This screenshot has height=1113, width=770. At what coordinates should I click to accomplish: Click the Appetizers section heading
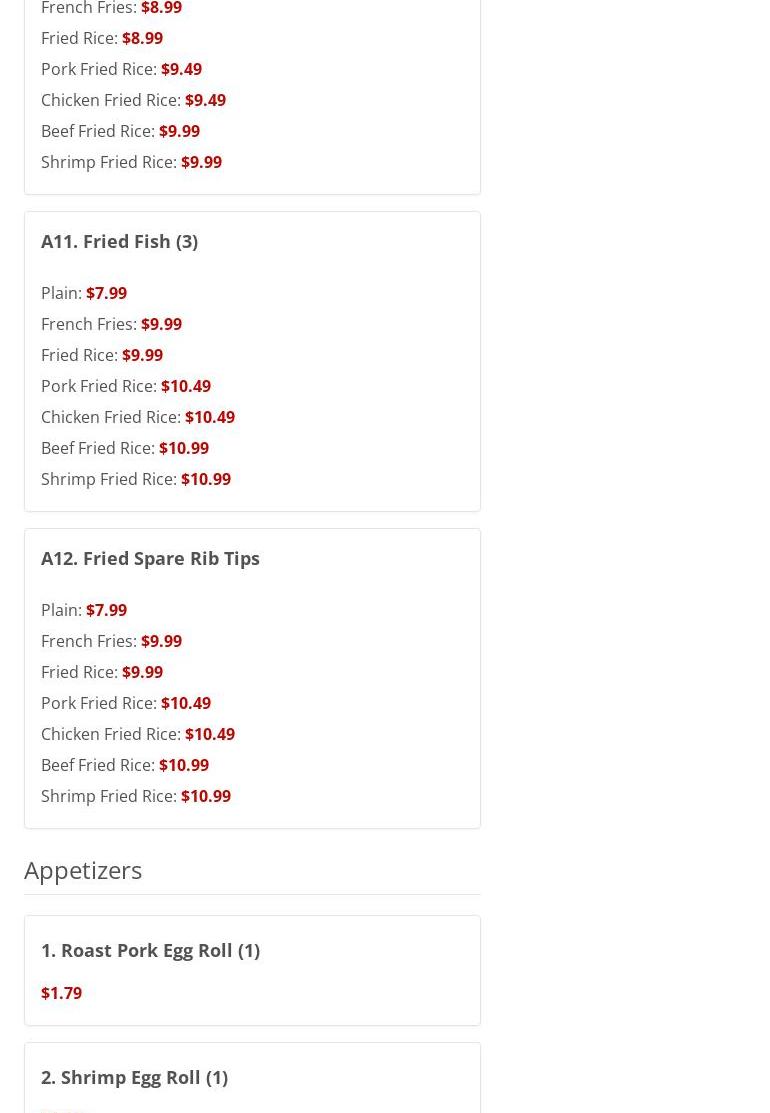coord(83,870)
